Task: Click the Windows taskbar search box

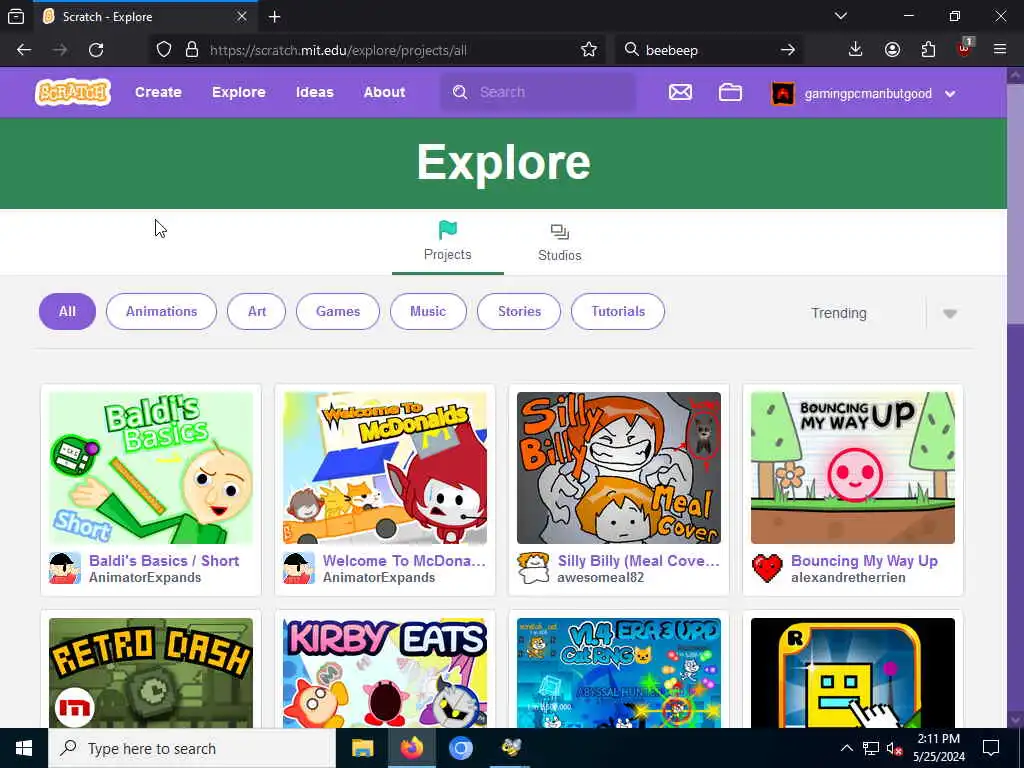Action: (x=192, y=748)
